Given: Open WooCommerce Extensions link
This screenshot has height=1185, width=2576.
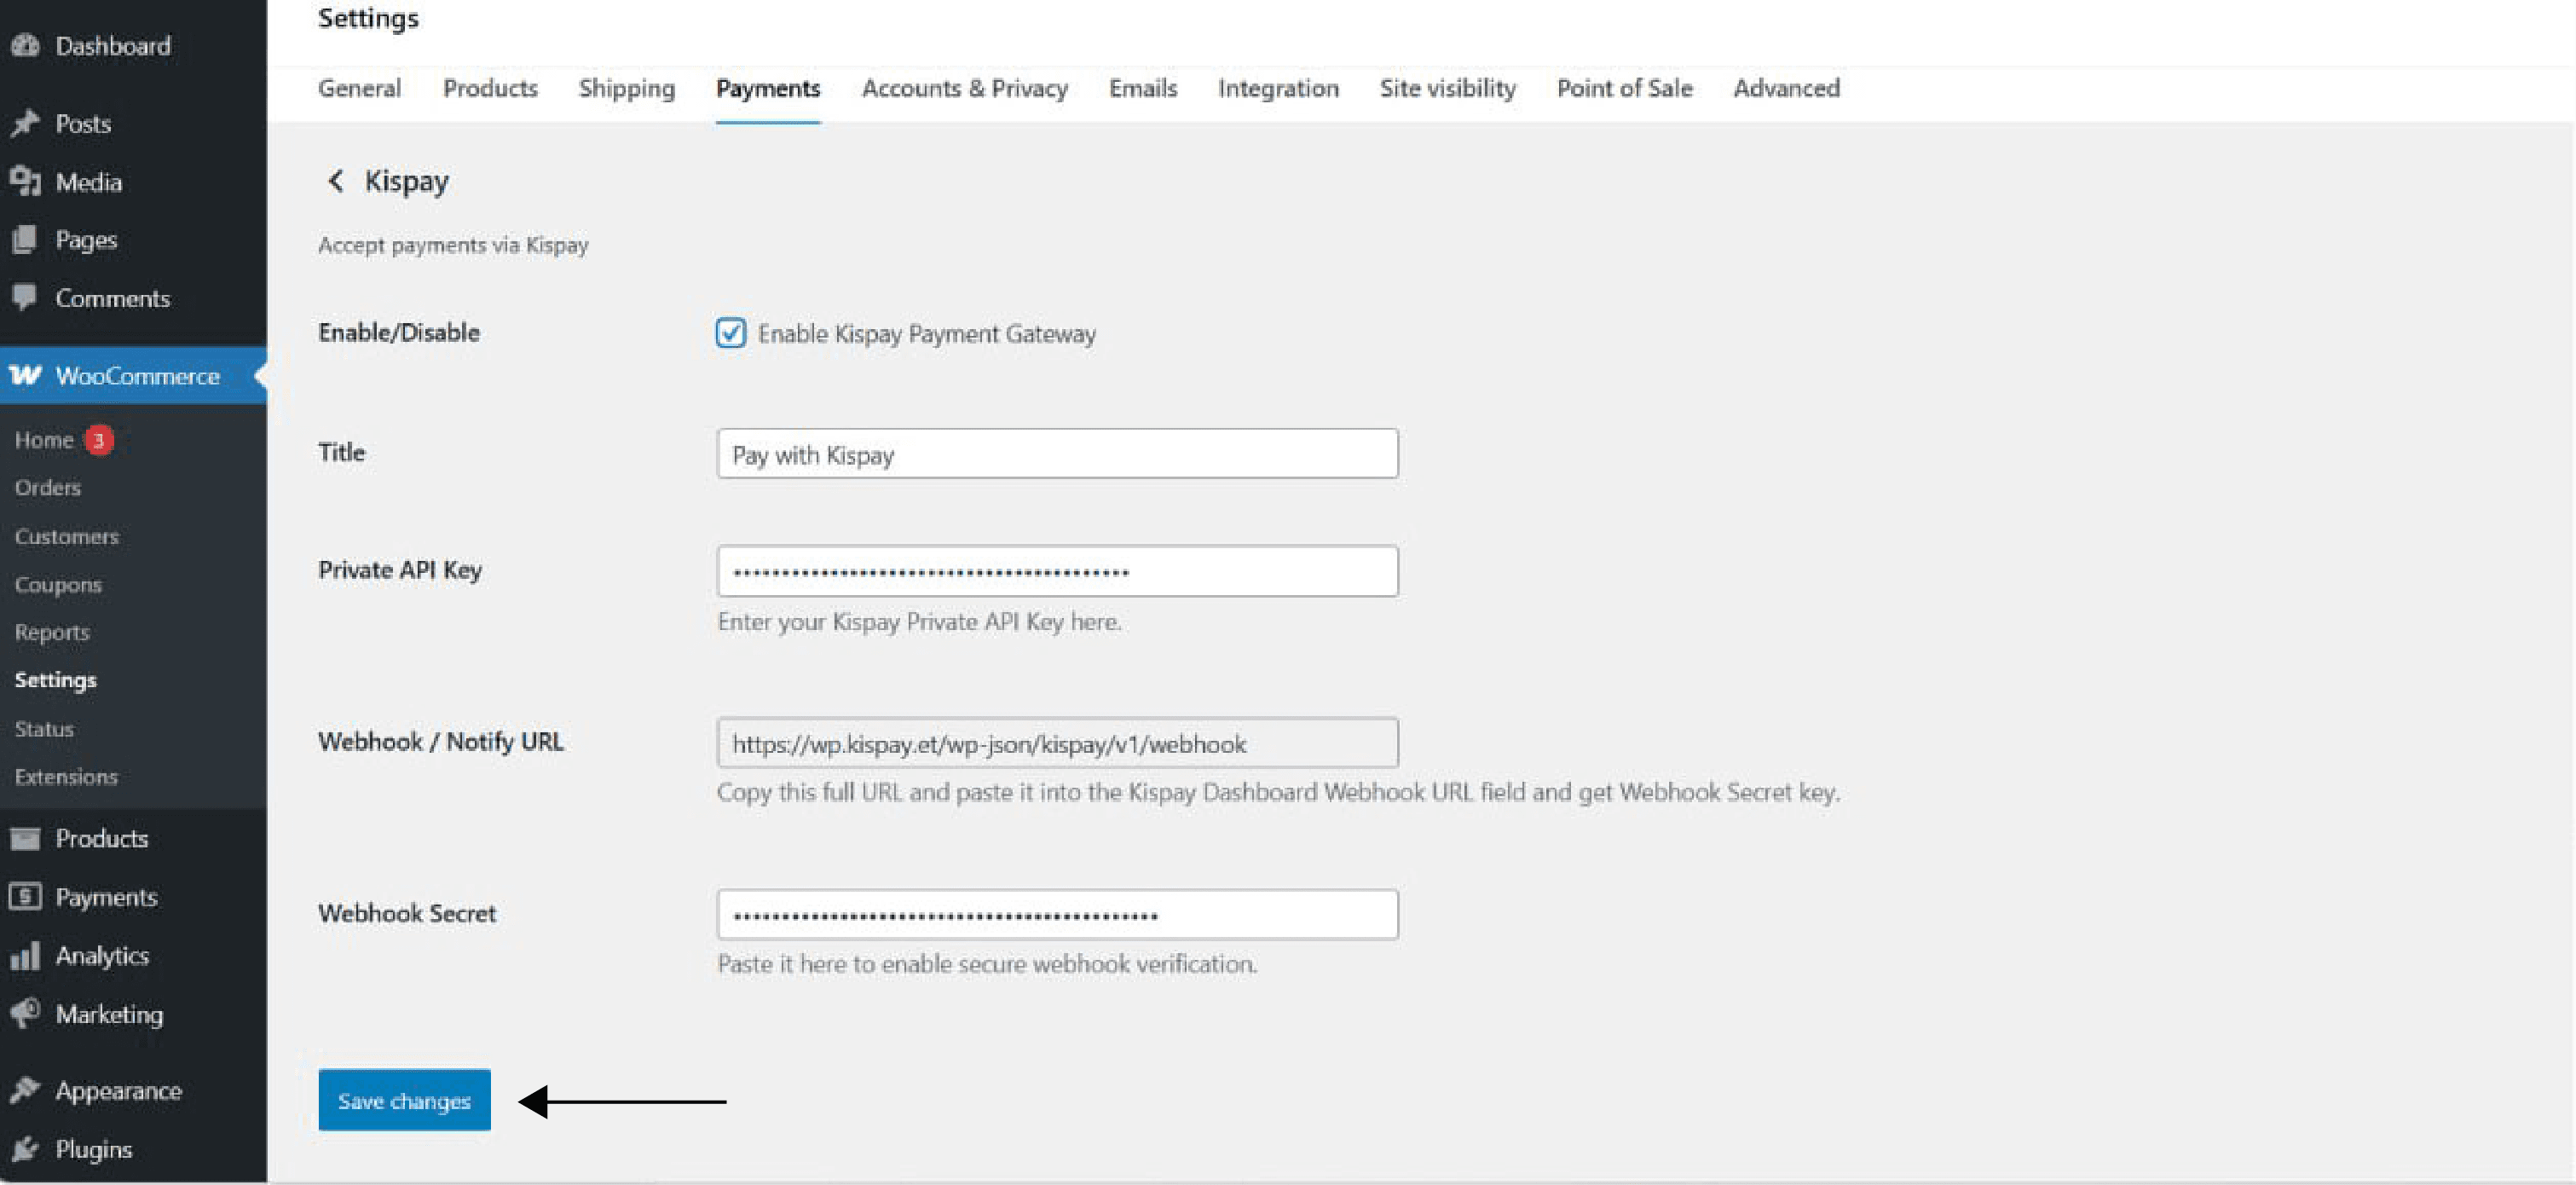Looking at the screenshot, I should tap(66, 776).
